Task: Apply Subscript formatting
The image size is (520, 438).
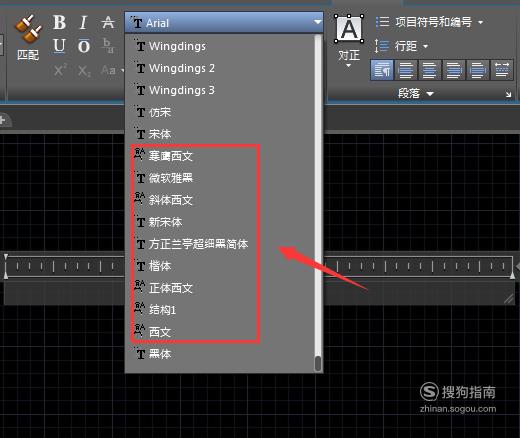Action: pos(84,71)
